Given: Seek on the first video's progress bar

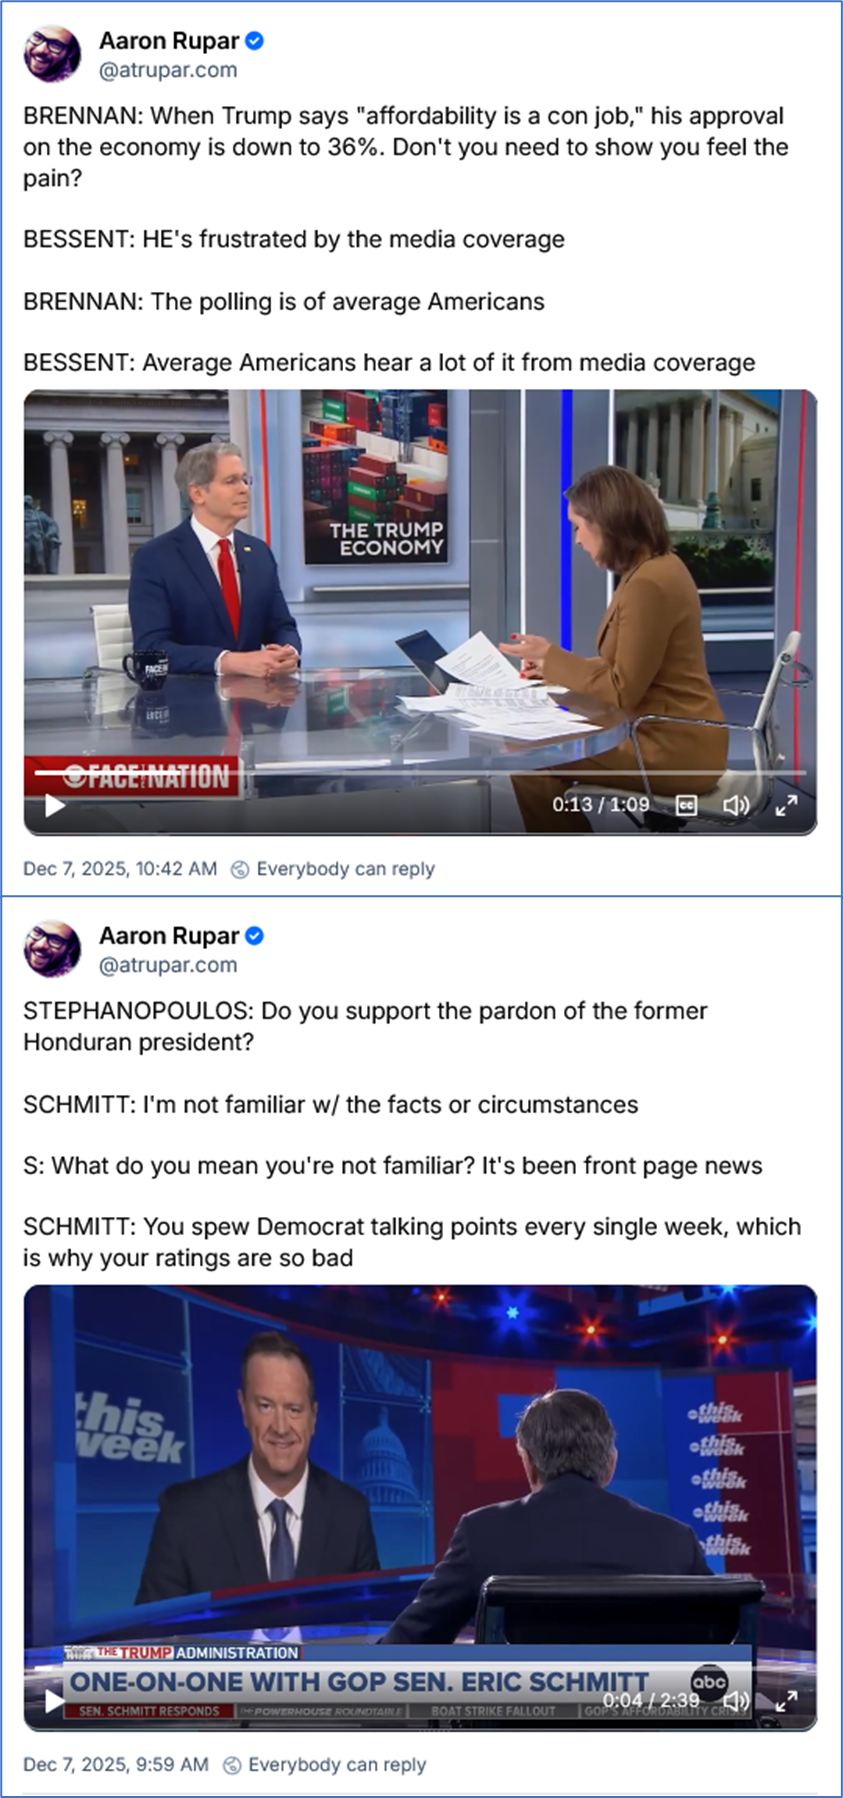Looking at the screenshot, I should tap(420, 773).
